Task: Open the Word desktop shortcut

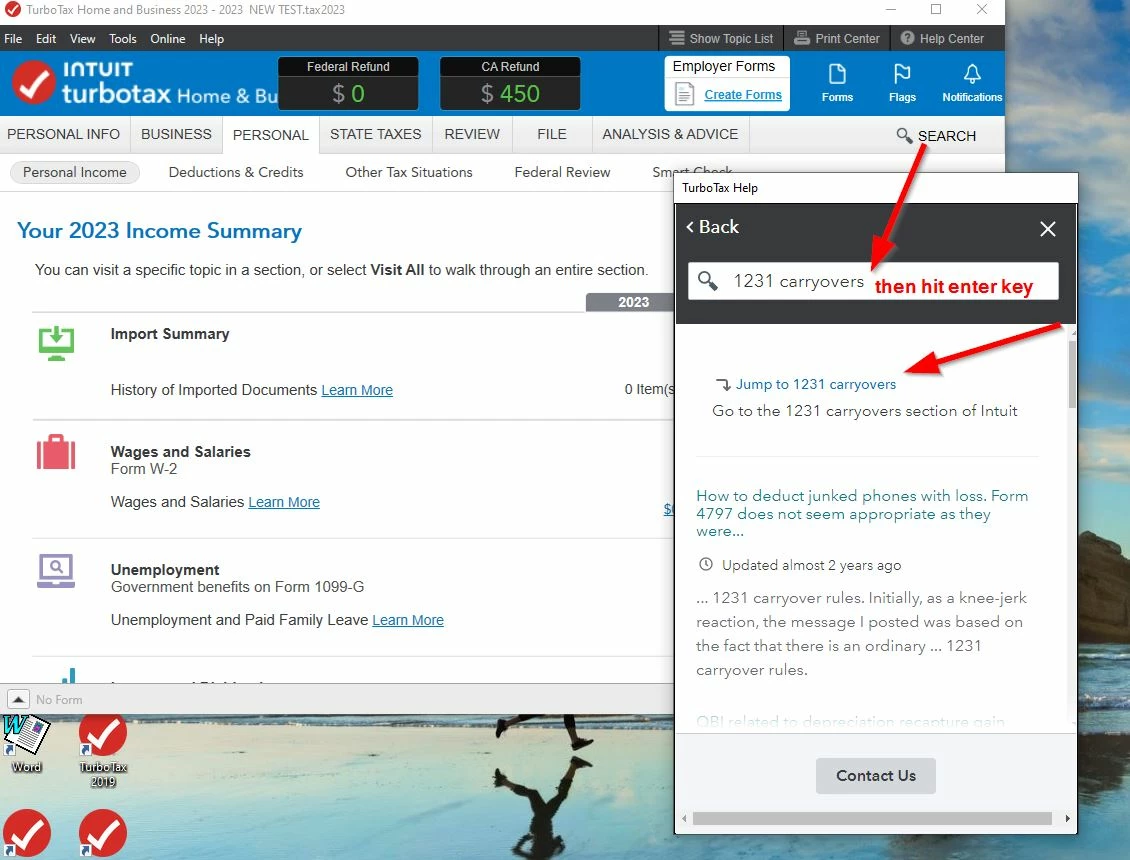Action: click(26, 744)
